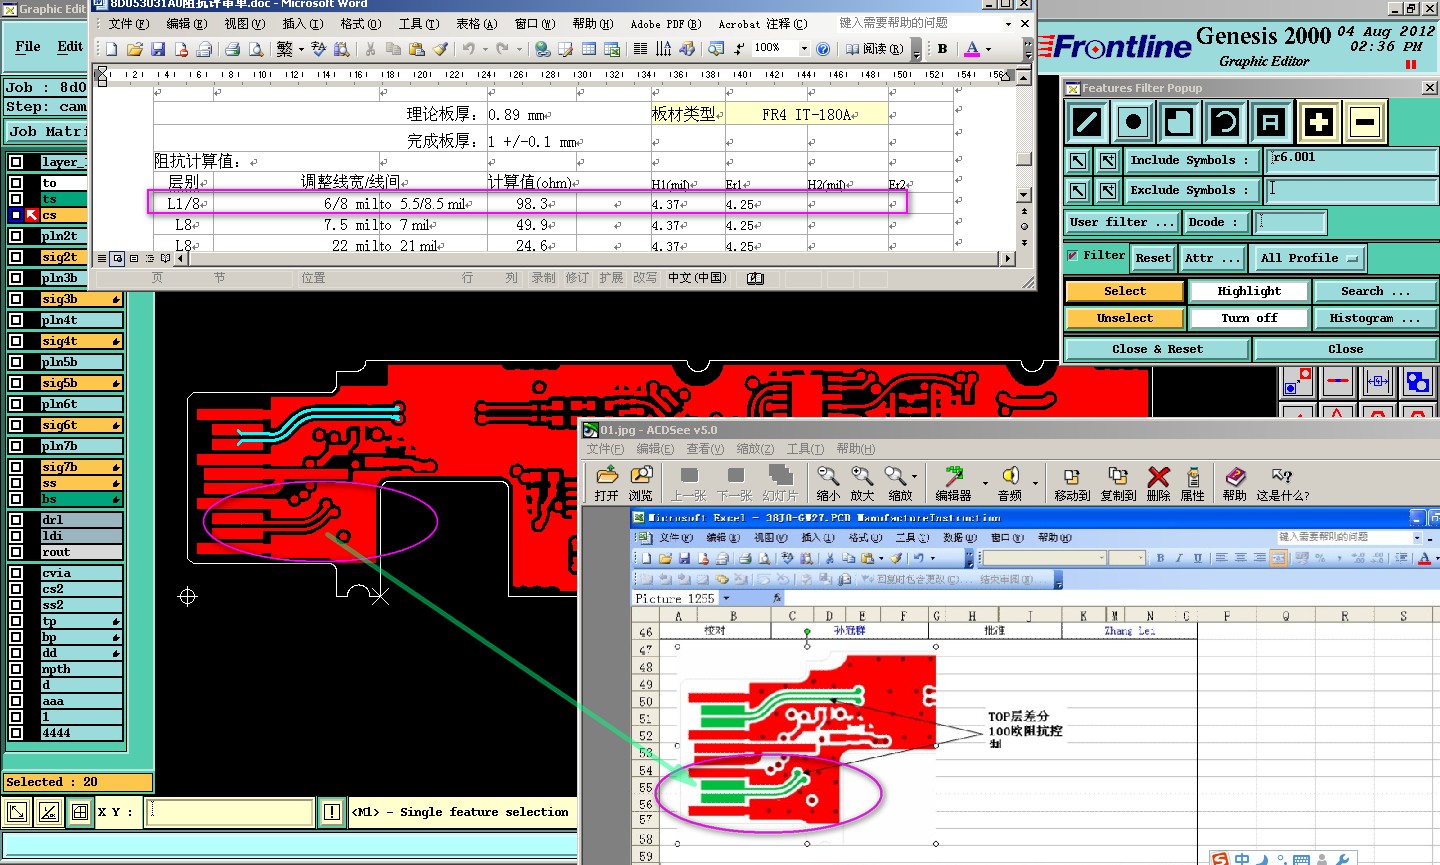Click the Dcode input field
Viewport: 1440px width, 865px height.
click(1289, 222)
